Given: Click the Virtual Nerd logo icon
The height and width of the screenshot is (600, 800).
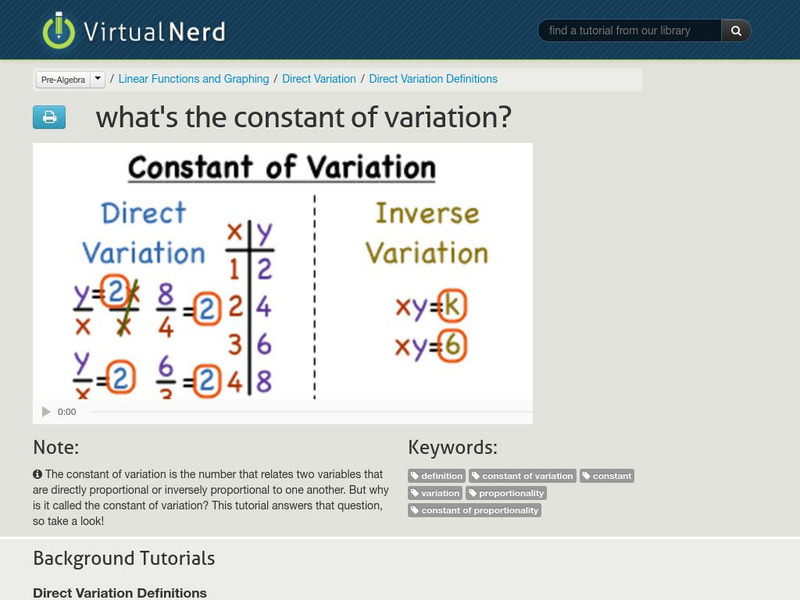Looking at the screenshot, I should pyautogui.click(x=58, y=30).
